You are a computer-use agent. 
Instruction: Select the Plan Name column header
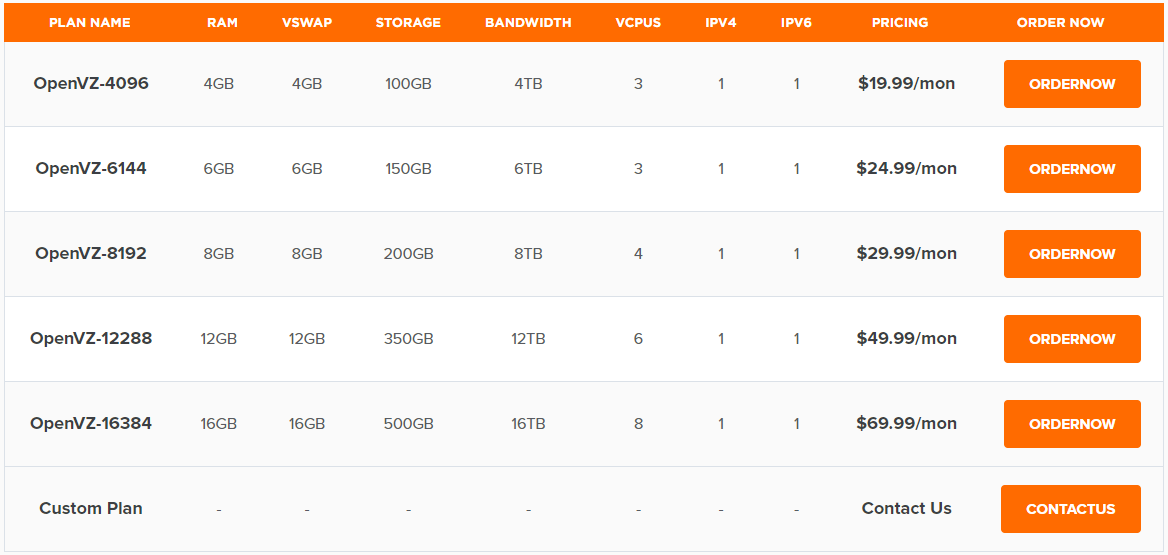click(x=90, y=22)
